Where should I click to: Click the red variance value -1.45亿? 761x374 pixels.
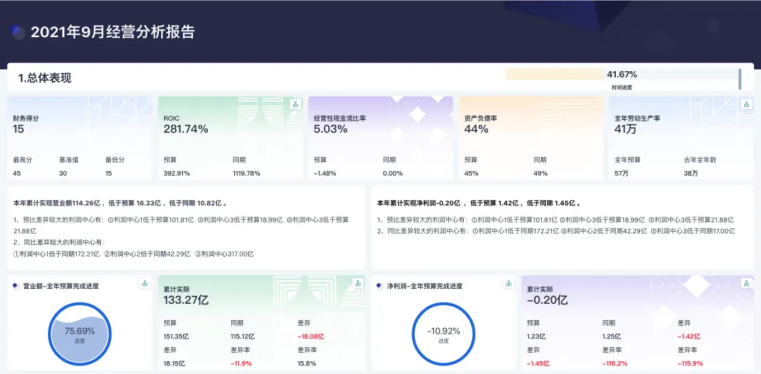[x=538, y=363]
